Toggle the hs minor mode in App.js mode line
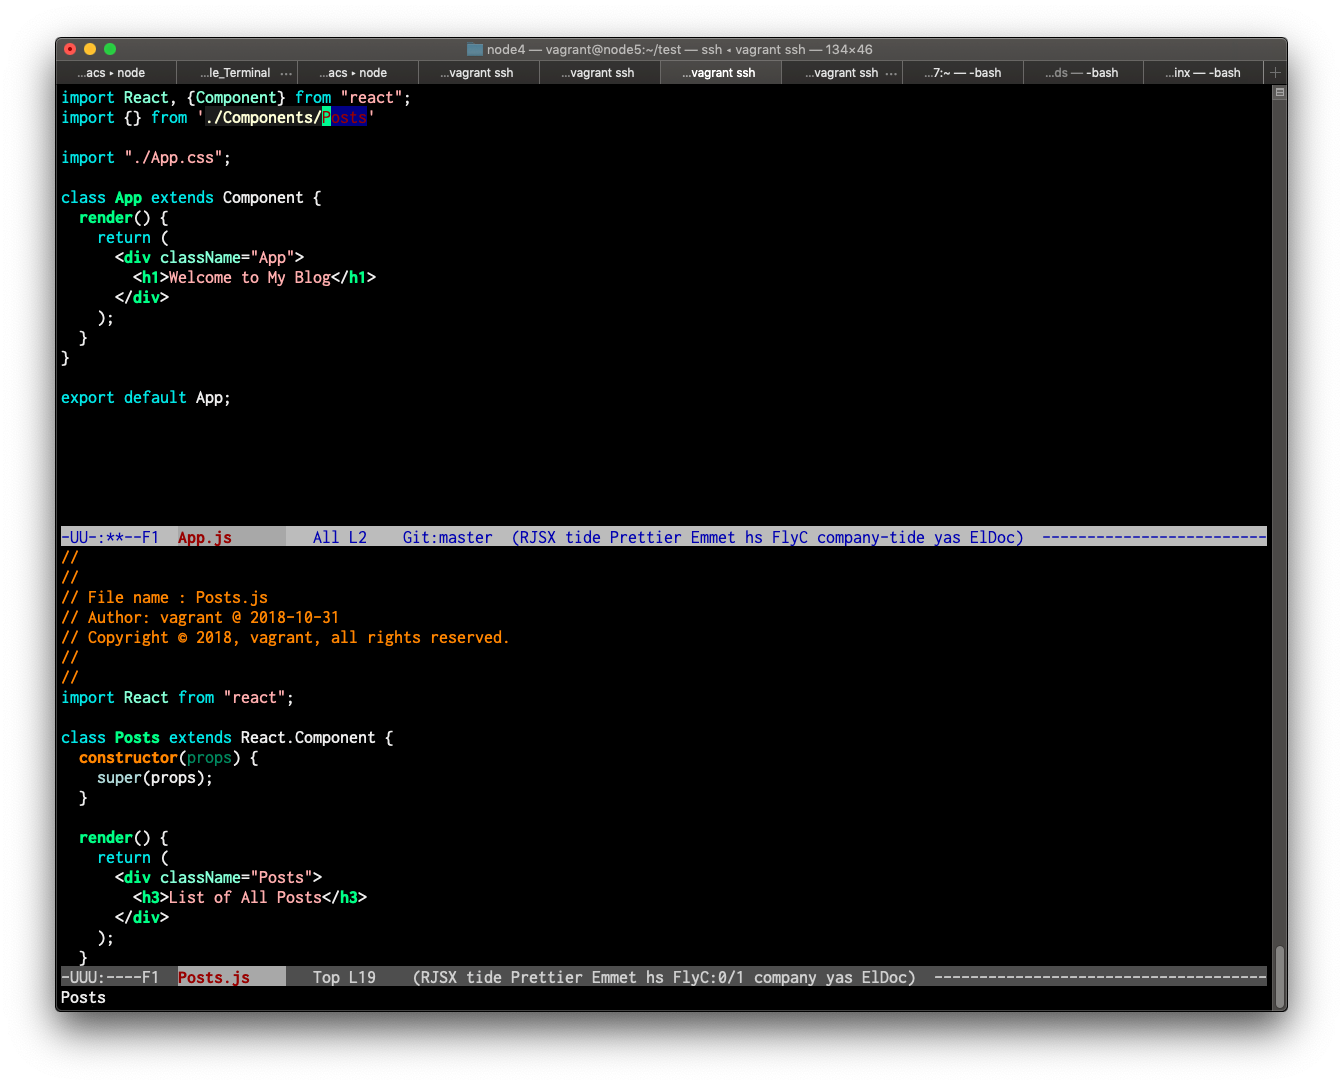 click(752, 537)
